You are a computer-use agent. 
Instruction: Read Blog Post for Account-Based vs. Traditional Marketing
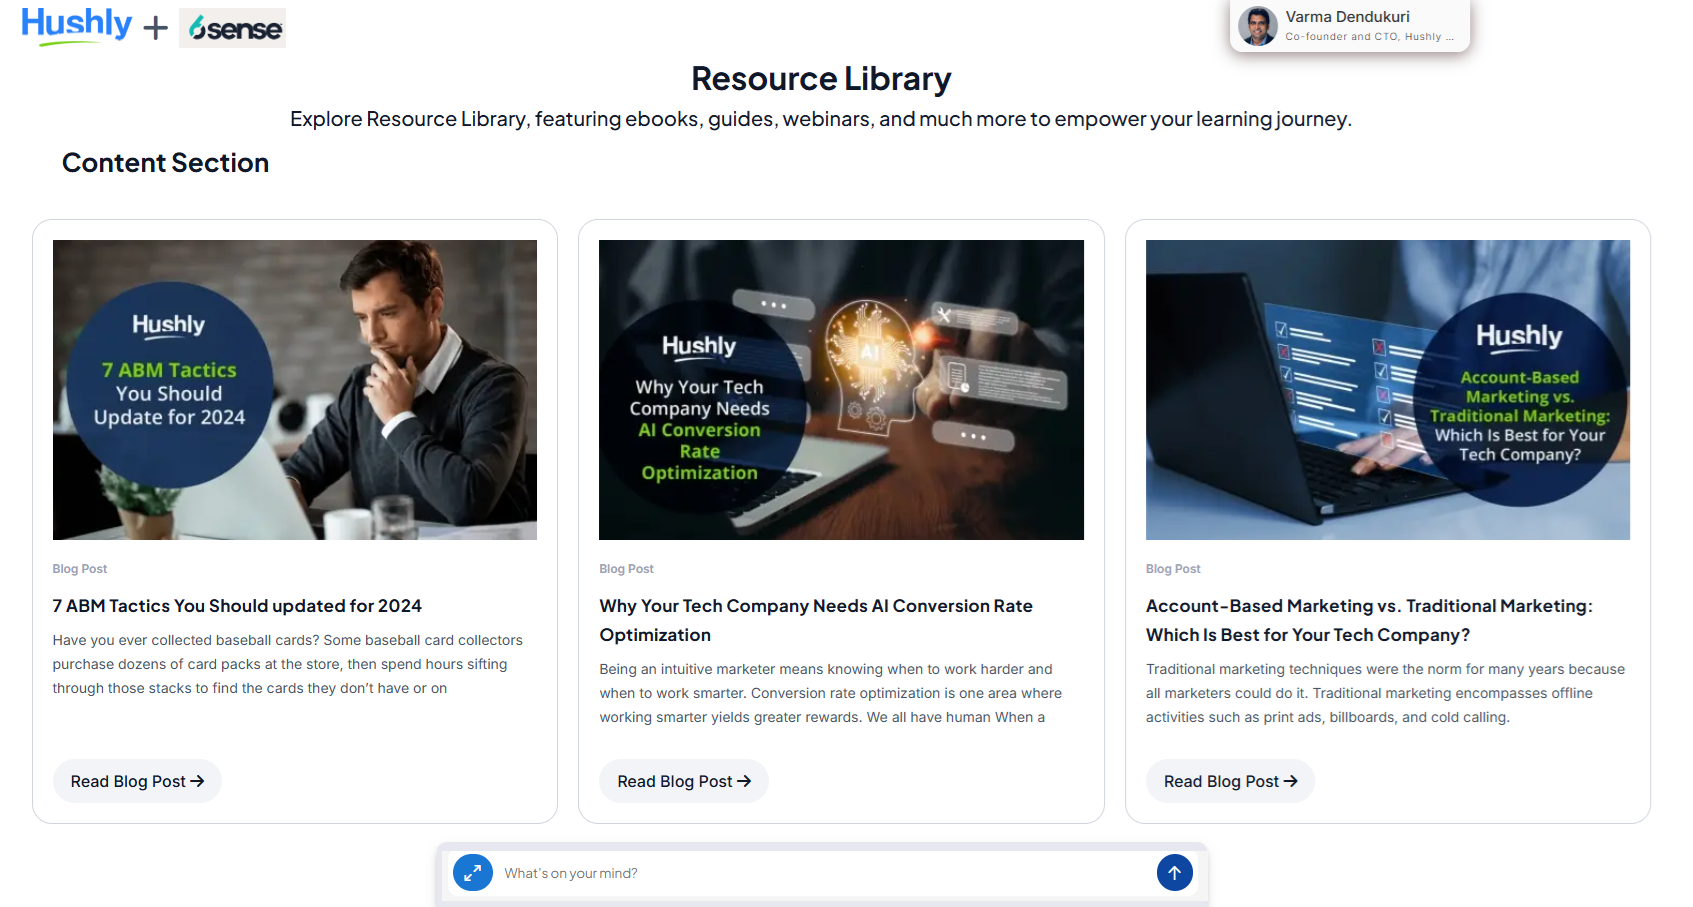(x=1230, y=781)
